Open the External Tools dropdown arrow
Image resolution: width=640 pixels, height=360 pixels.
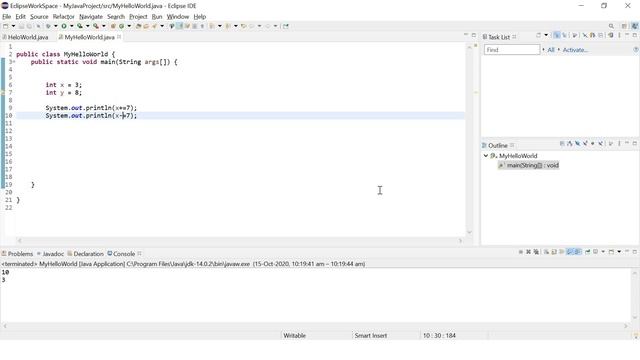point(104,26)
